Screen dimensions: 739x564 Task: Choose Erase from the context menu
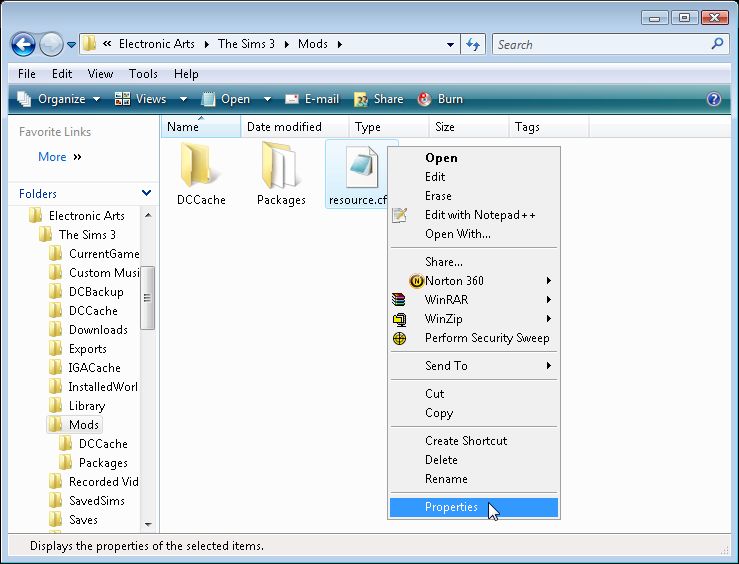pyautogui.click(x=474, y=196)
